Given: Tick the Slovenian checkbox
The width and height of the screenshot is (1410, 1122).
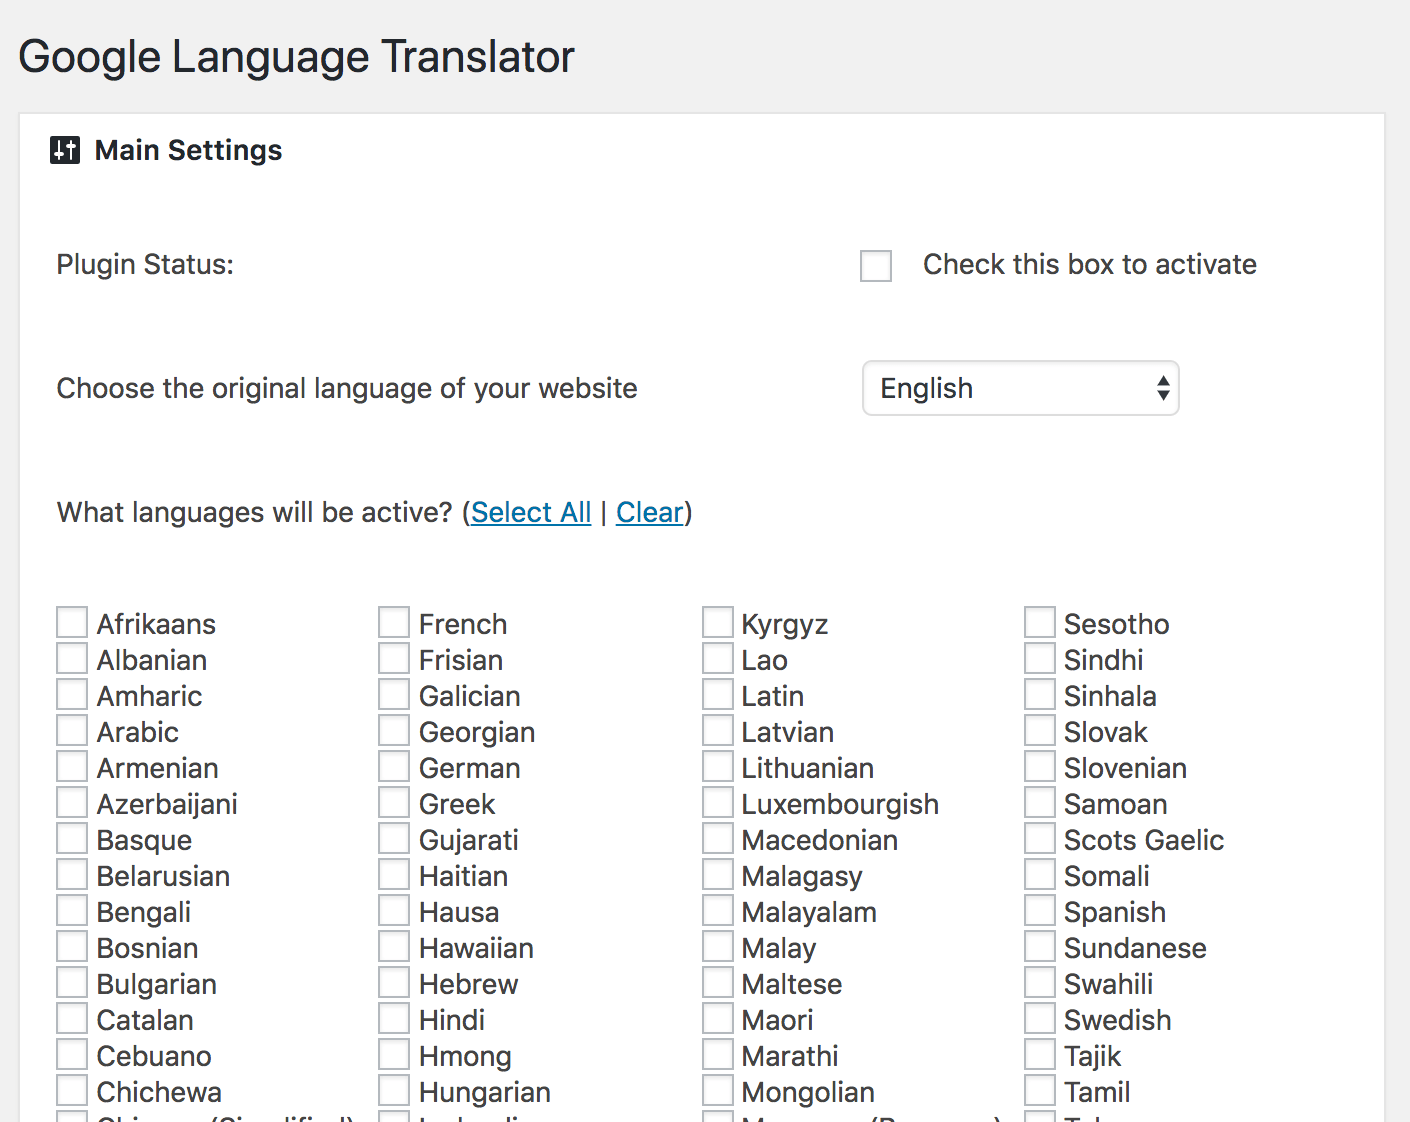Looking at the screenshot, I should (1040, 766).
